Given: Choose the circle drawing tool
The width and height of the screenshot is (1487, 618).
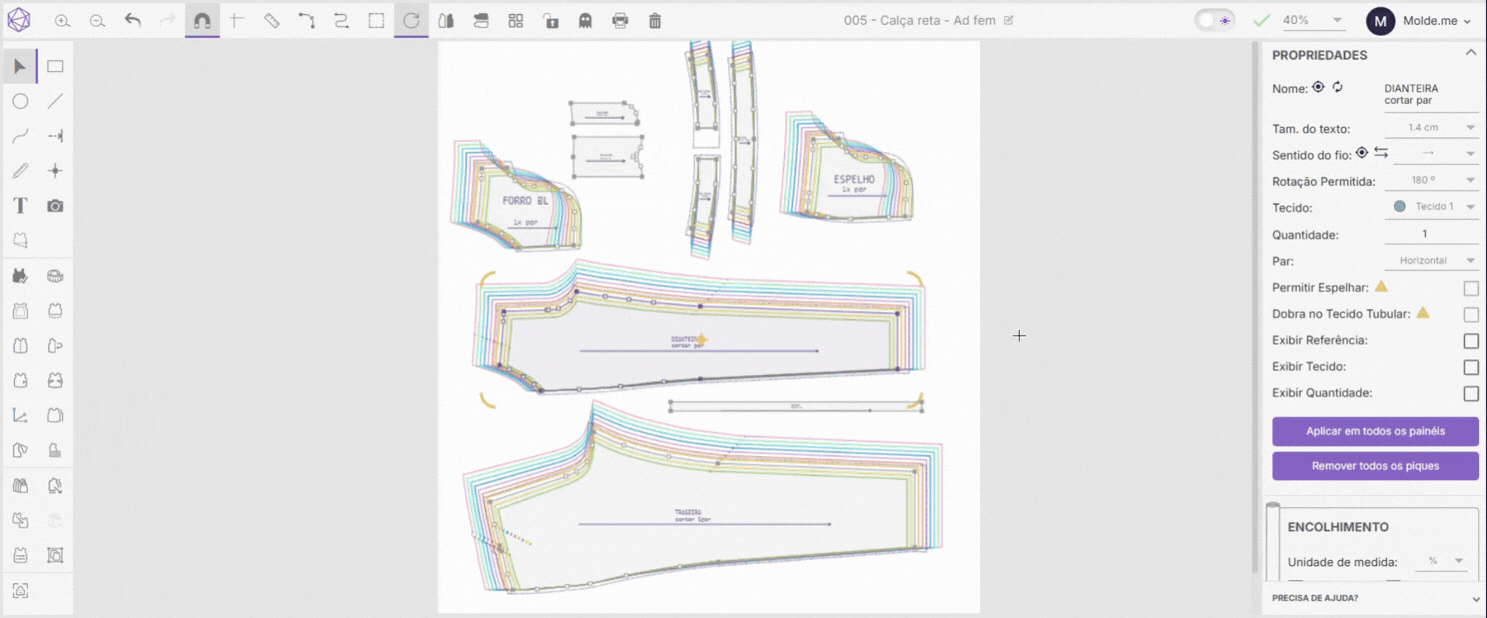Looking at the screenshot, I should tap(20, 101).
